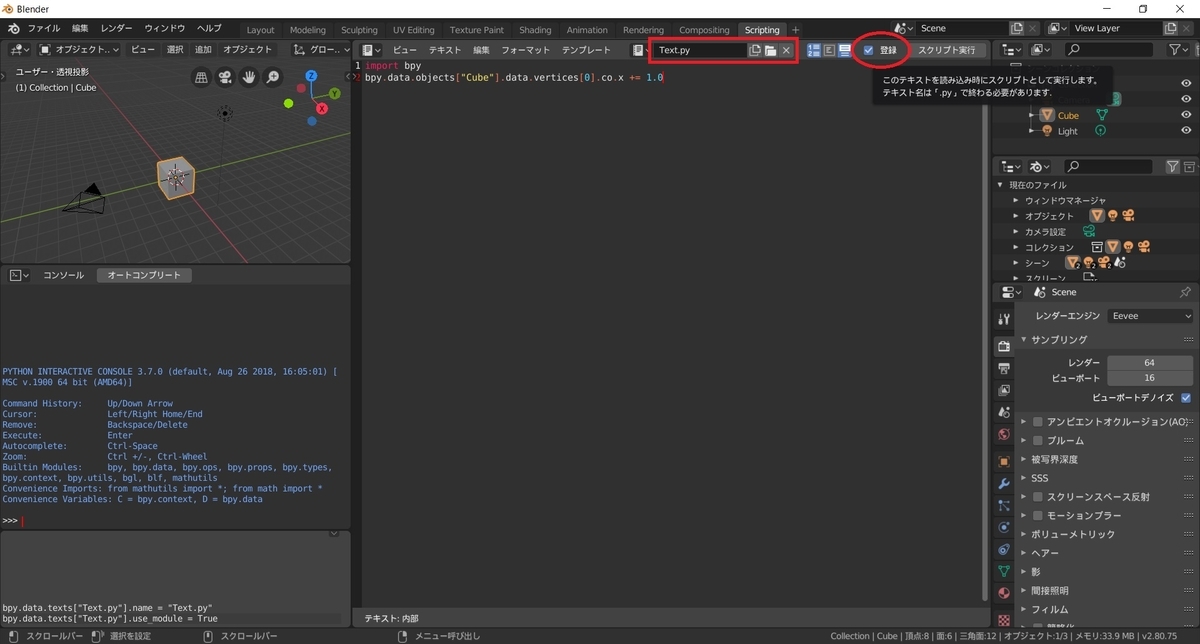Switch to the Shading workspace tab

pyautogui.click(x=535, y=30)
